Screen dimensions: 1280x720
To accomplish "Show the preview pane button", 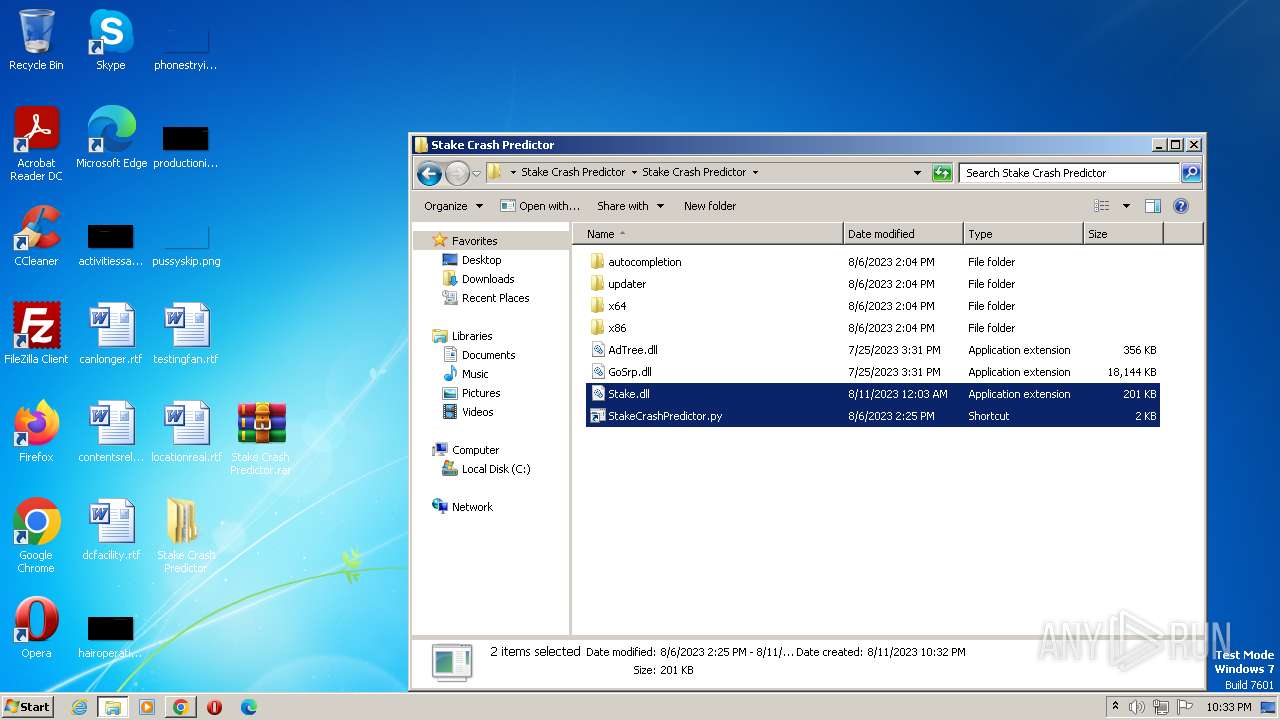I will coord(1152,206).
